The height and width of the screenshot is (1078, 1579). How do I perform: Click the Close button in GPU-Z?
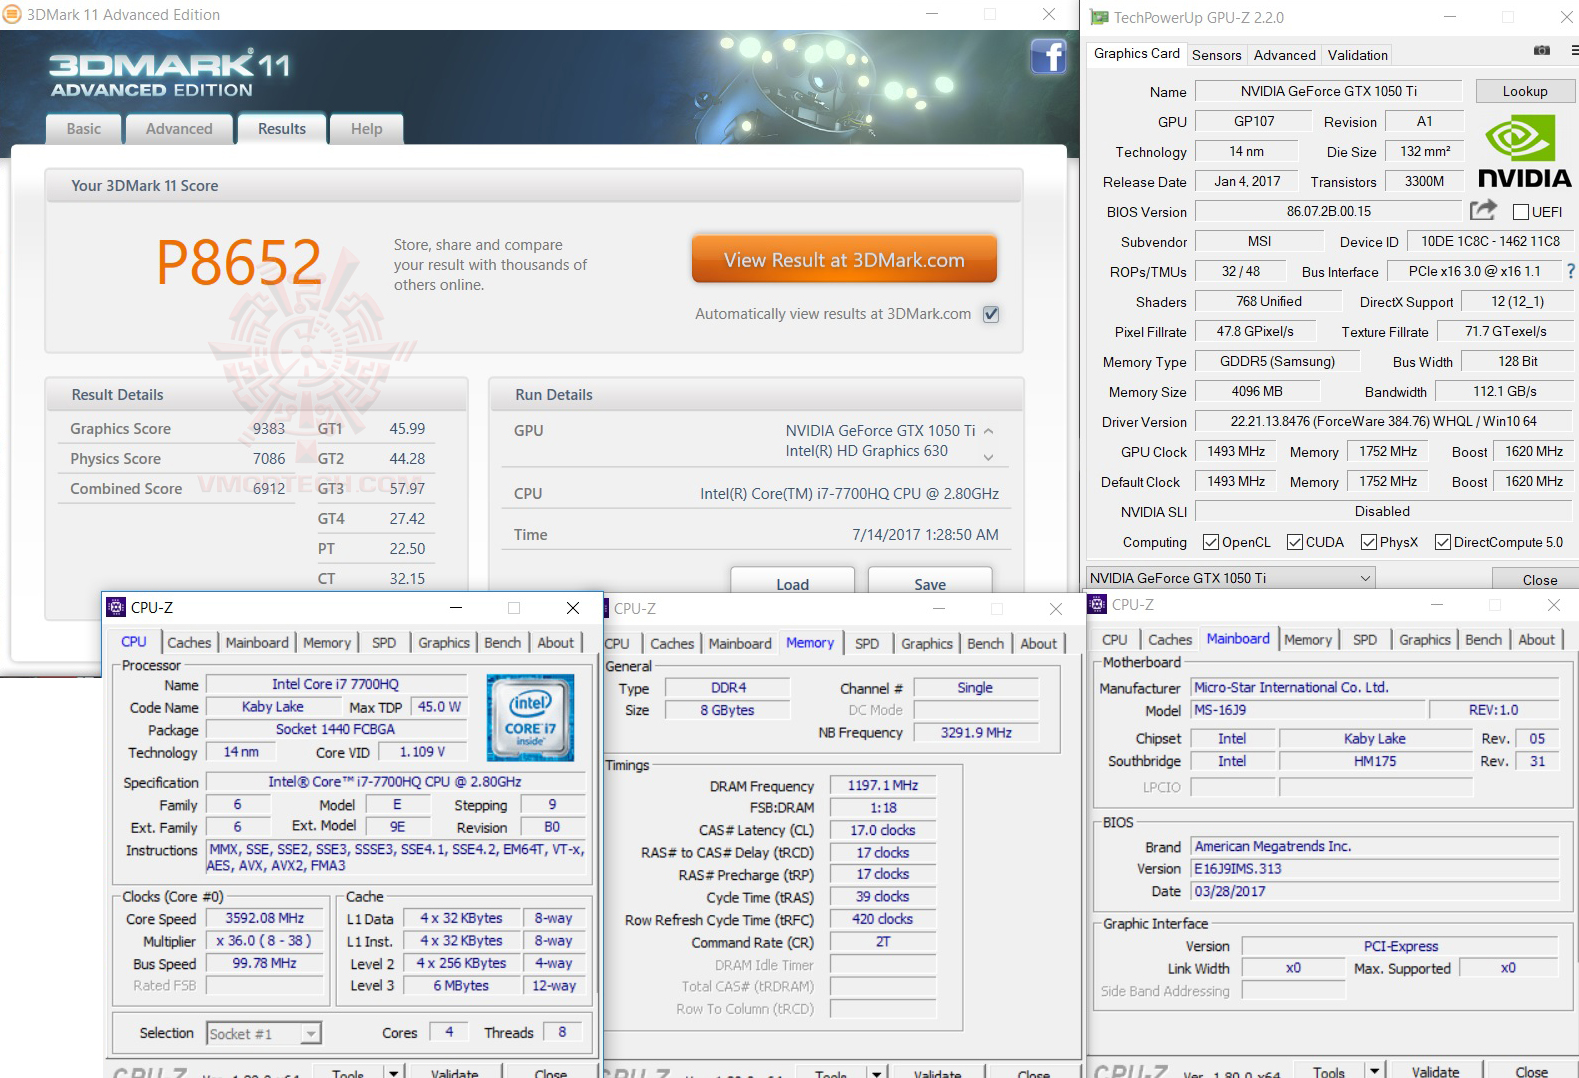coord(1535,579)
